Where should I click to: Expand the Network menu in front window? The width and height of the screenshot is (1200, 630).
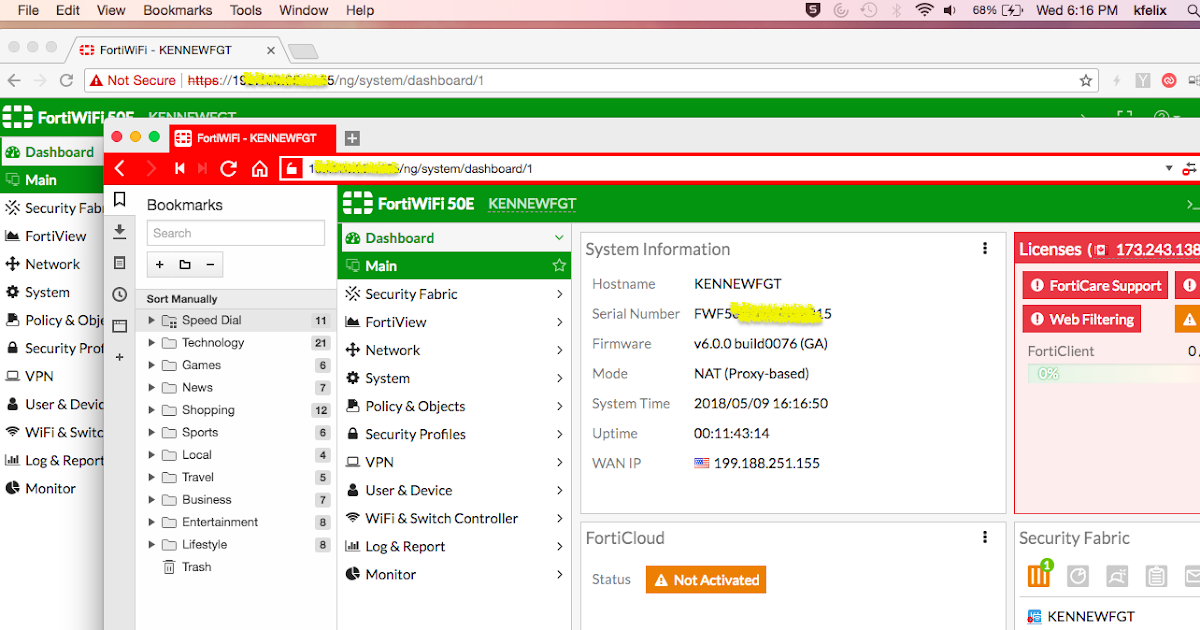pyautogui.click(x=559, y=350)
